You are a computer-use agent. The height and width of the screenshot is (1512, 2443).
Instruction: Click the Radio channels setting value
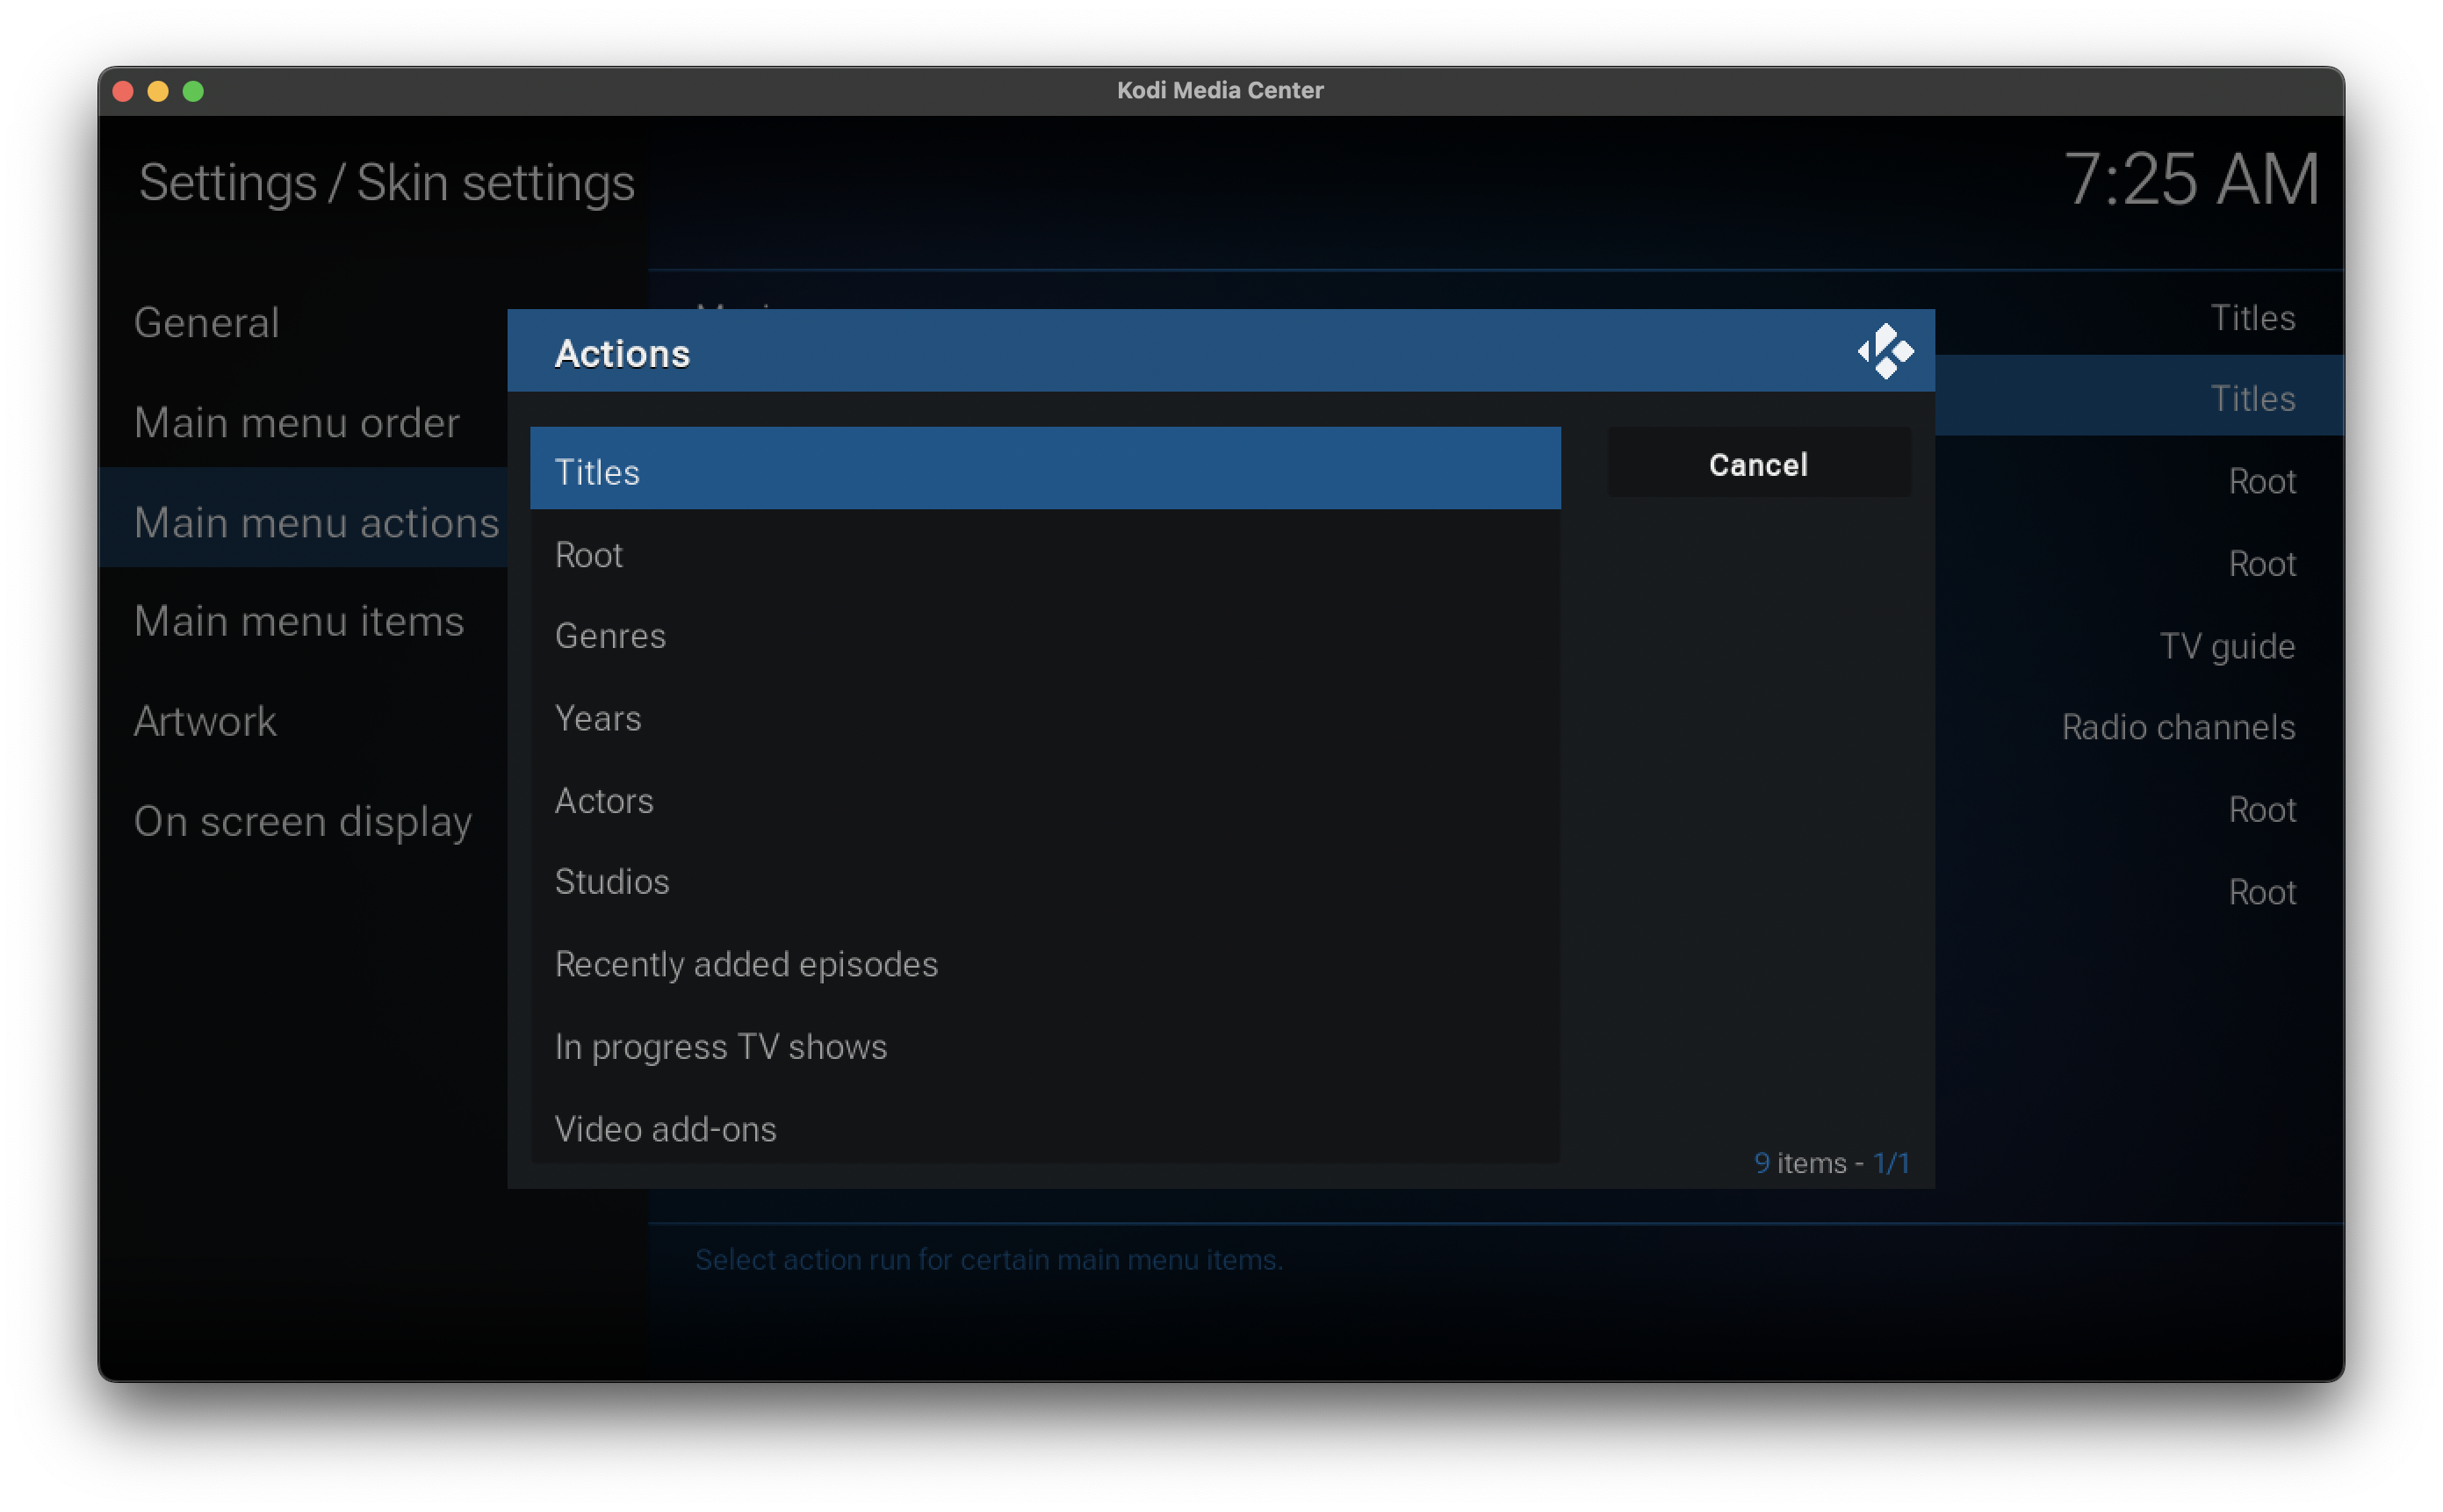(2177, 727)
